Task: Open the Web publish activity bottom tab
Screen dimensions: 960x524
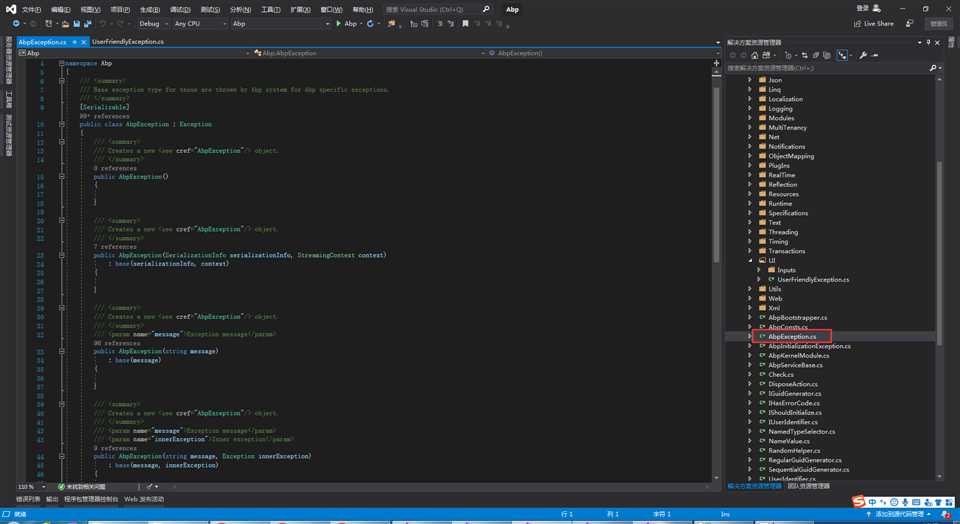Action: tap(144, 499)
